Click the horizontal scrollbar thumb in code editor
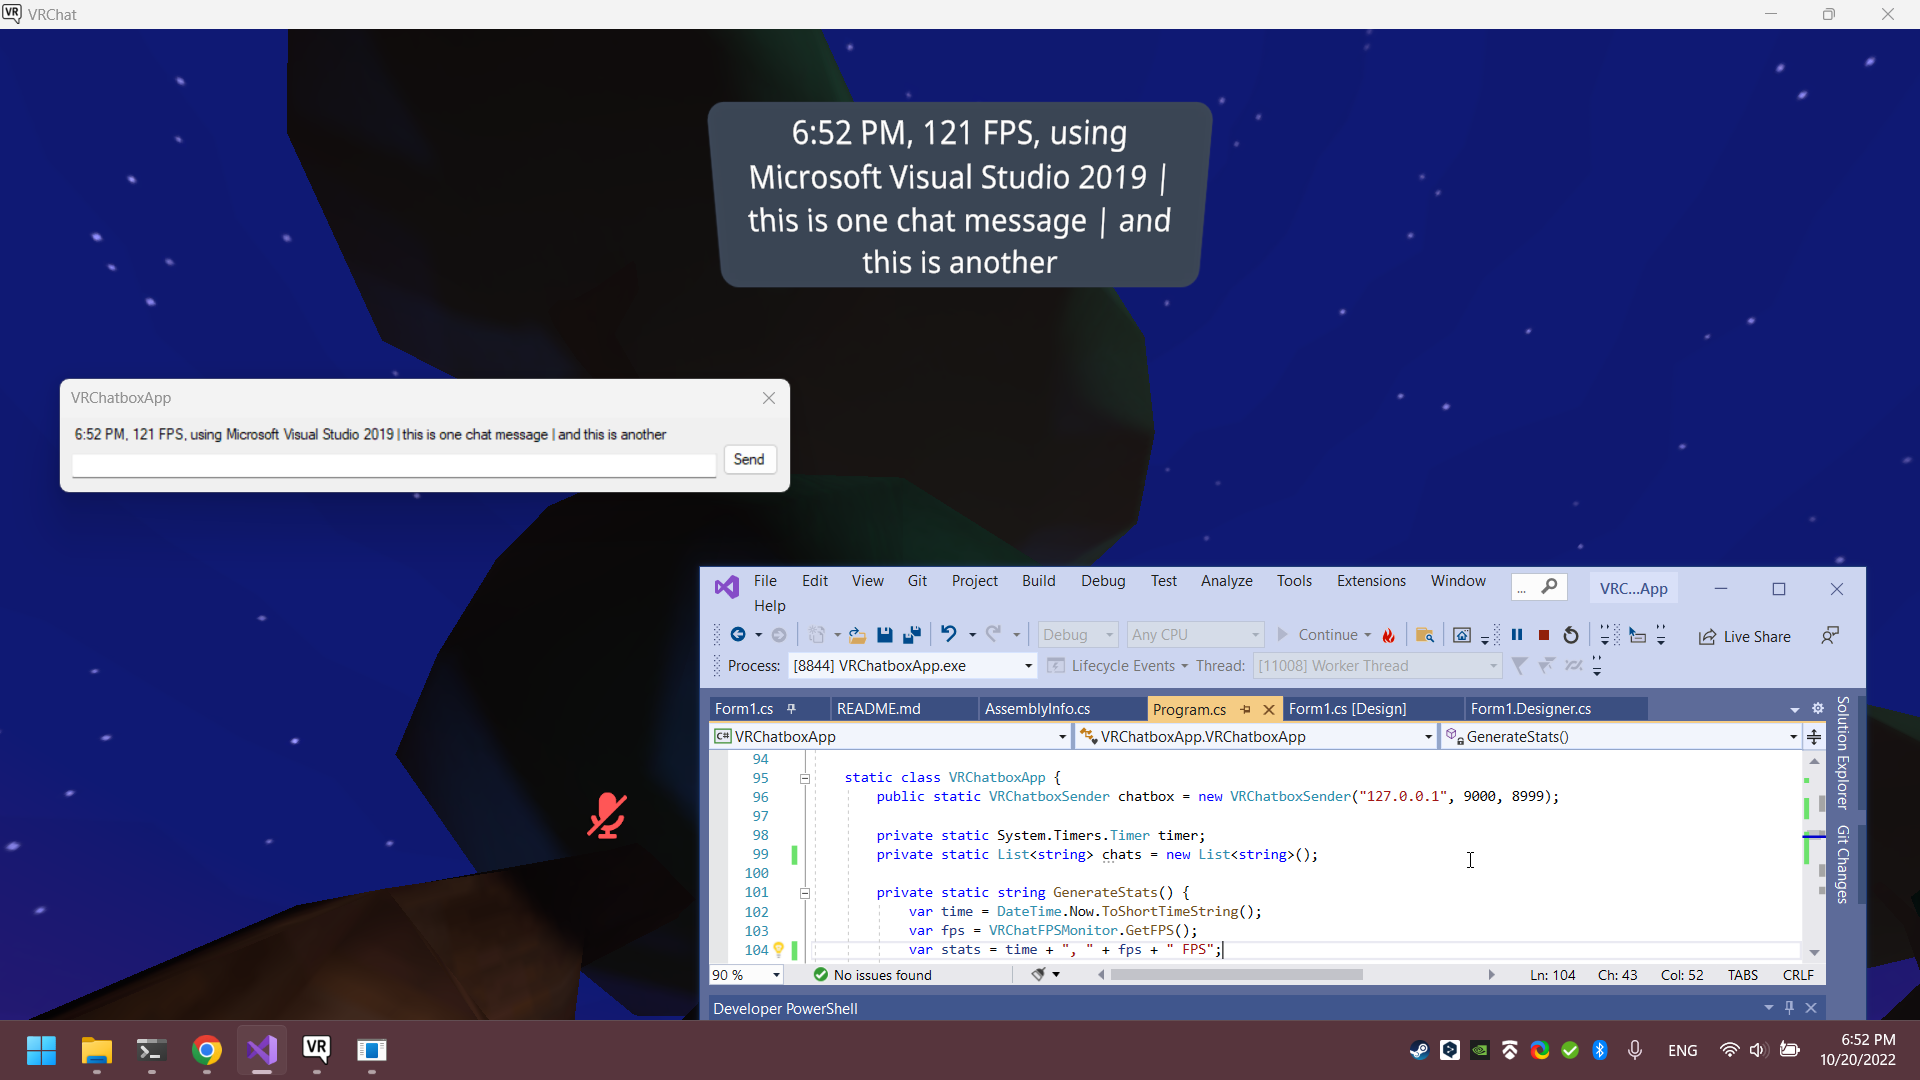This screenshot has width=1920, height=1080. click(x=1237, y=975)
